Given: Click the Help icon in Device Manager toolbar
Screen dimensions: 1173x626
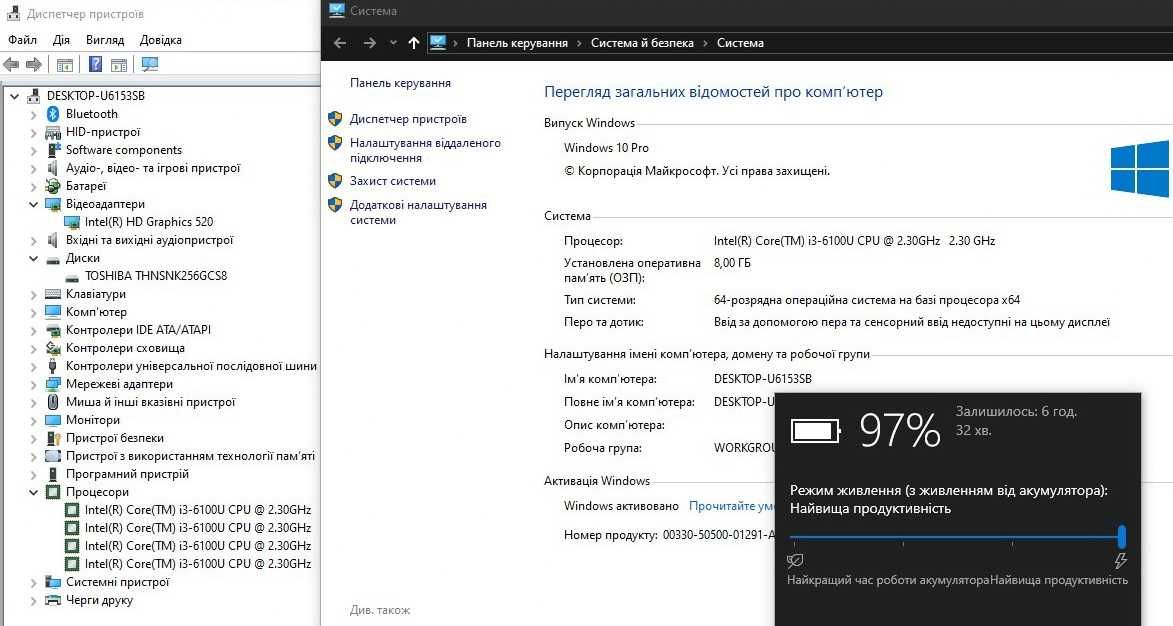Looking at the screenshot, I should click(95, 64).
